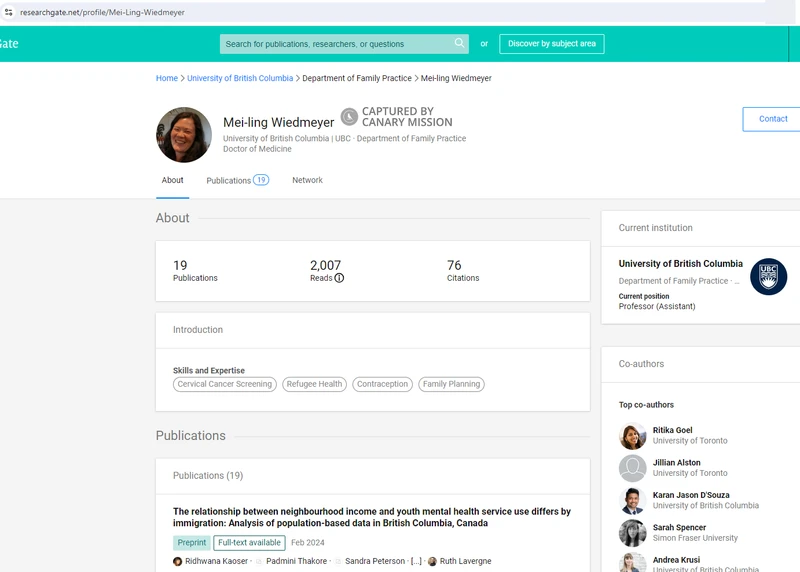Click Discover by subject area button
Image resolution: width=800 pixels, height=572 pixels.
(552, 44)
